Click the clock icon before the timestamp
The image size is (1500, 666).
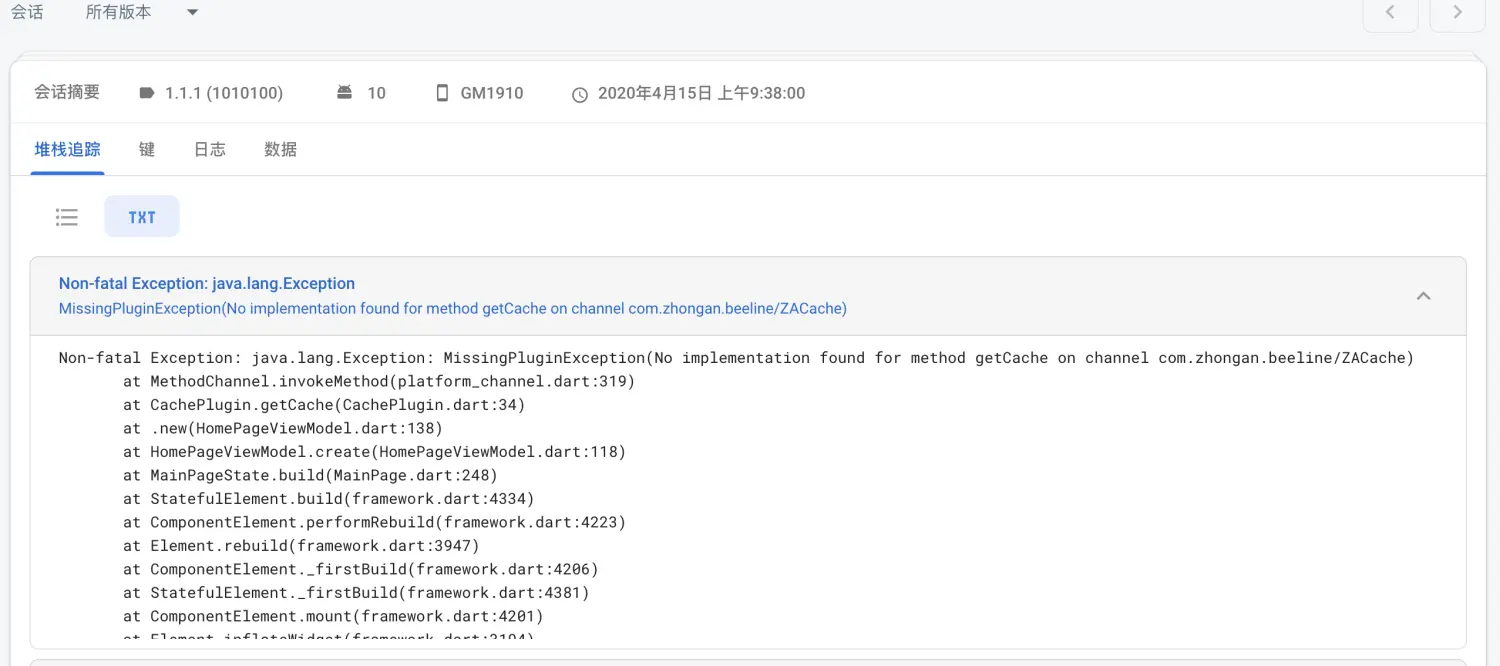tap(580, 94)
